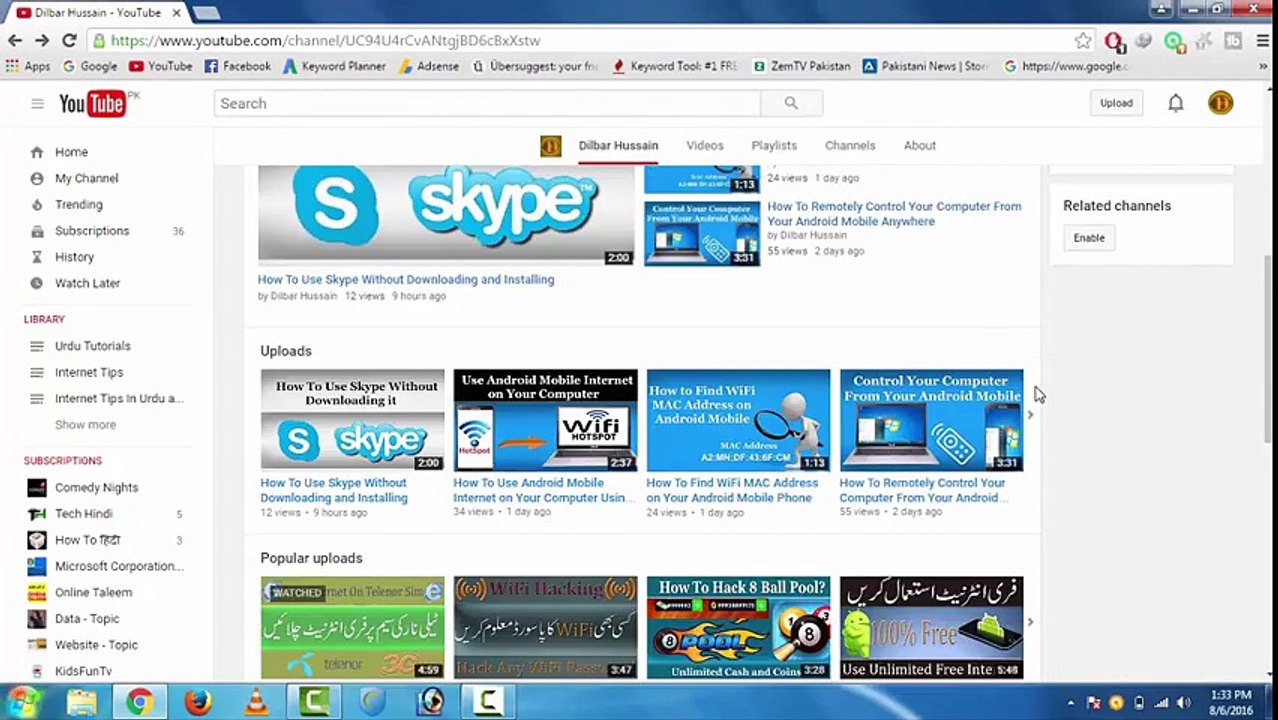Screen dimensions: 1278x720
Task: Click the volume icon in system tray
Action: click(1185, 703)
